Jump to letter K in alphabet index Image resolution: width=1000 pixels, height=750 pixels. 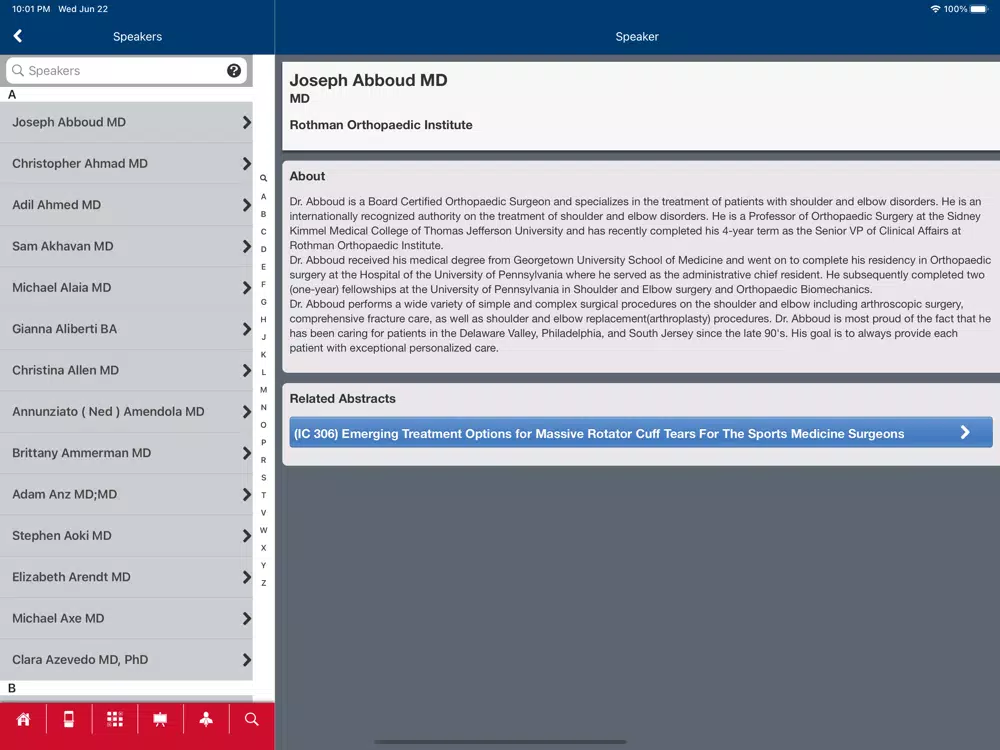pos(263,355)
